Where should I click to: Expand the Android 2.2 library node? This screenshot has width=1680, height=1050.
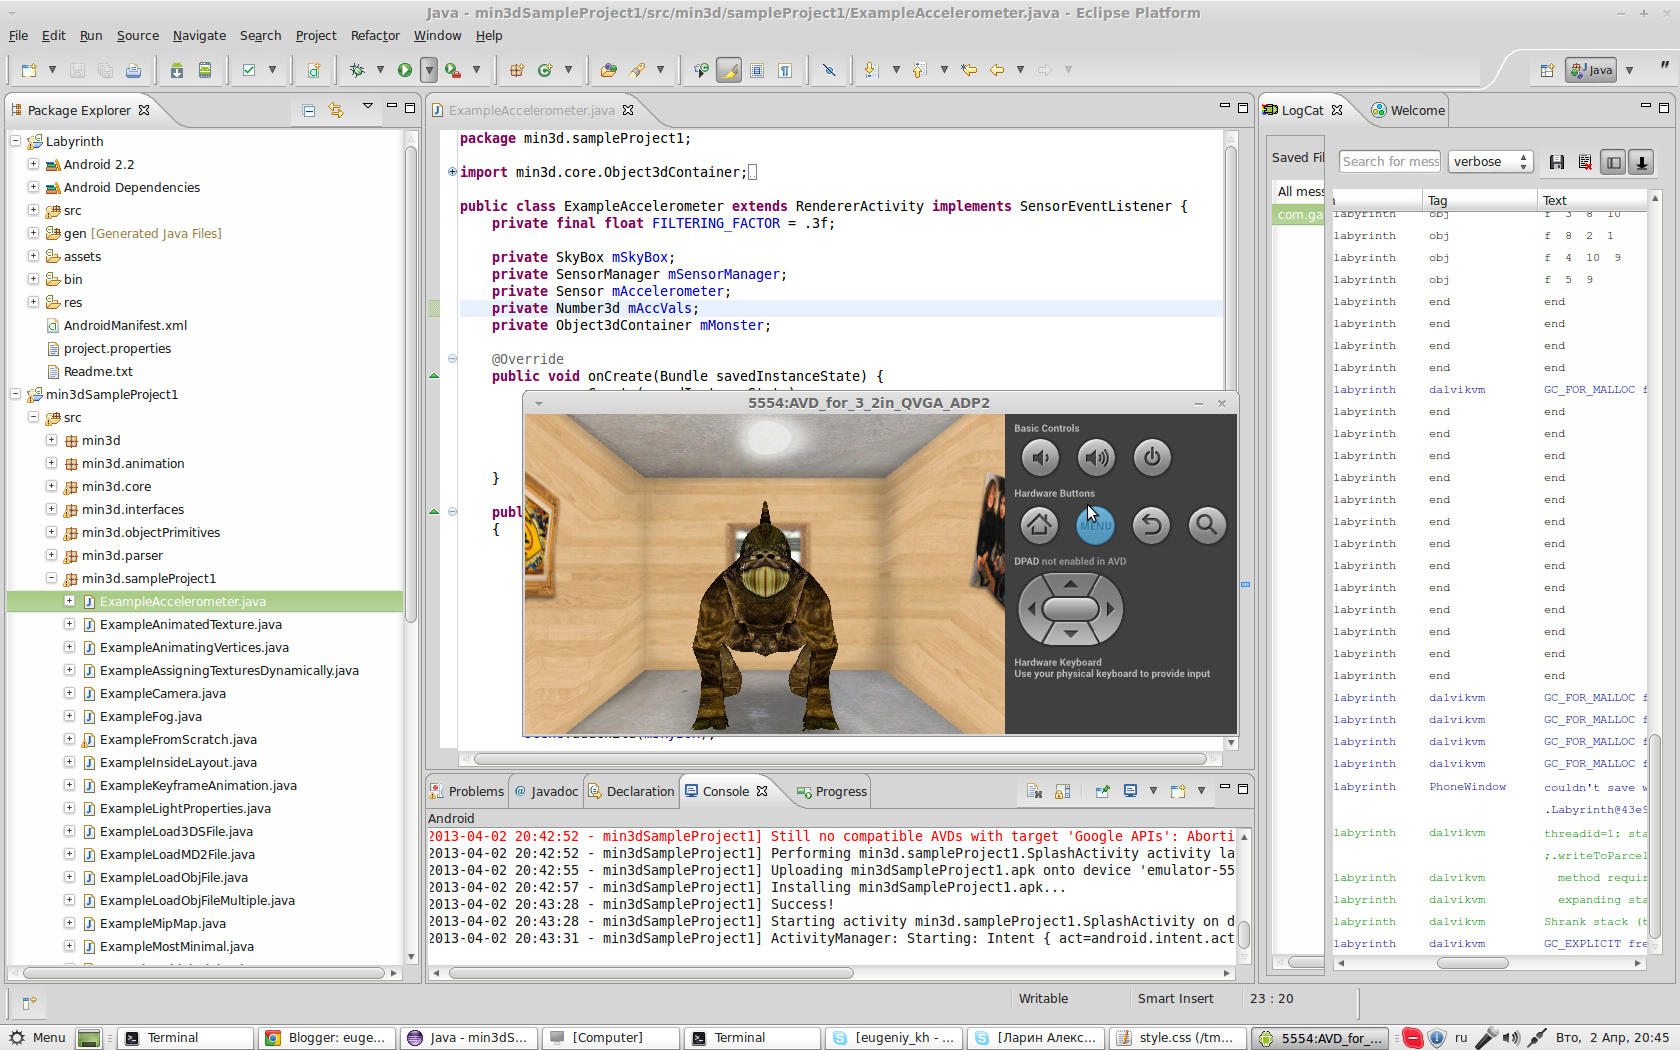(x=33, y=164)
